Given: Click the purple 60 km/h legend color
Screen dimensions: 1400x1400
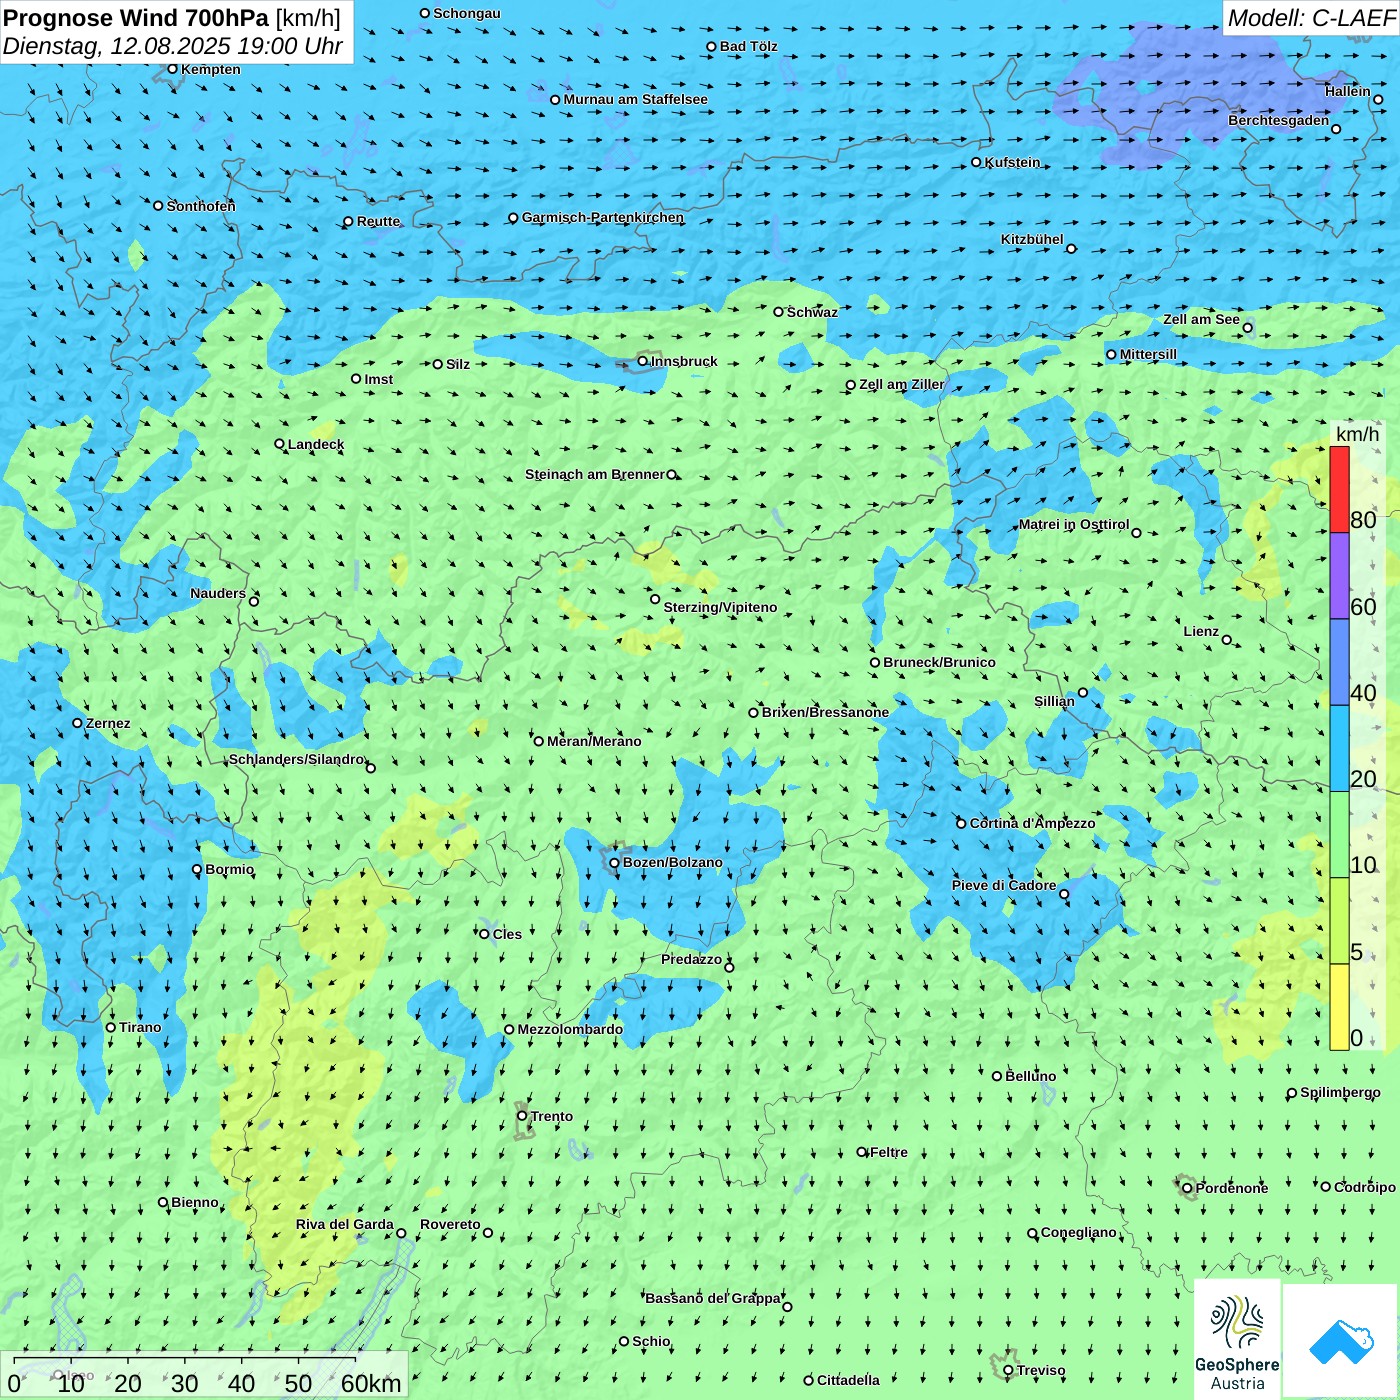Looking at the screenshot, I should [1339, 576].
